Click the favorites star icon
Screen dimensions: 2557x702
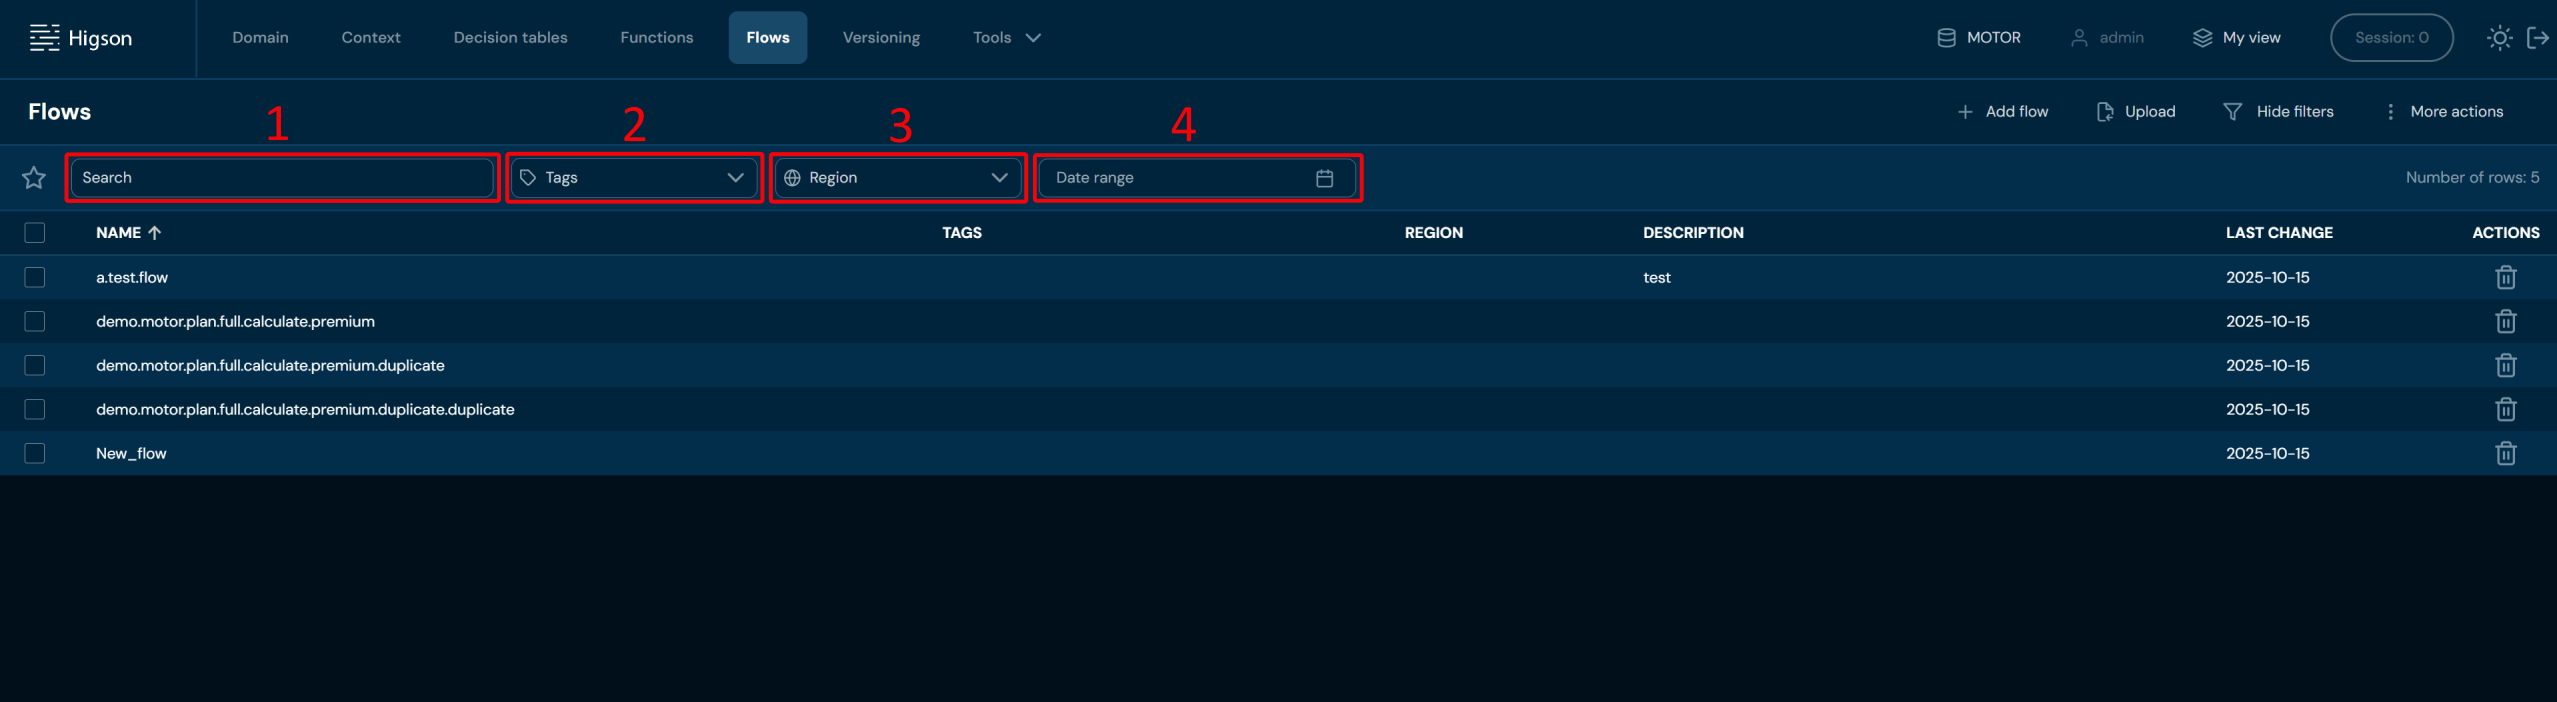point(34,178)
